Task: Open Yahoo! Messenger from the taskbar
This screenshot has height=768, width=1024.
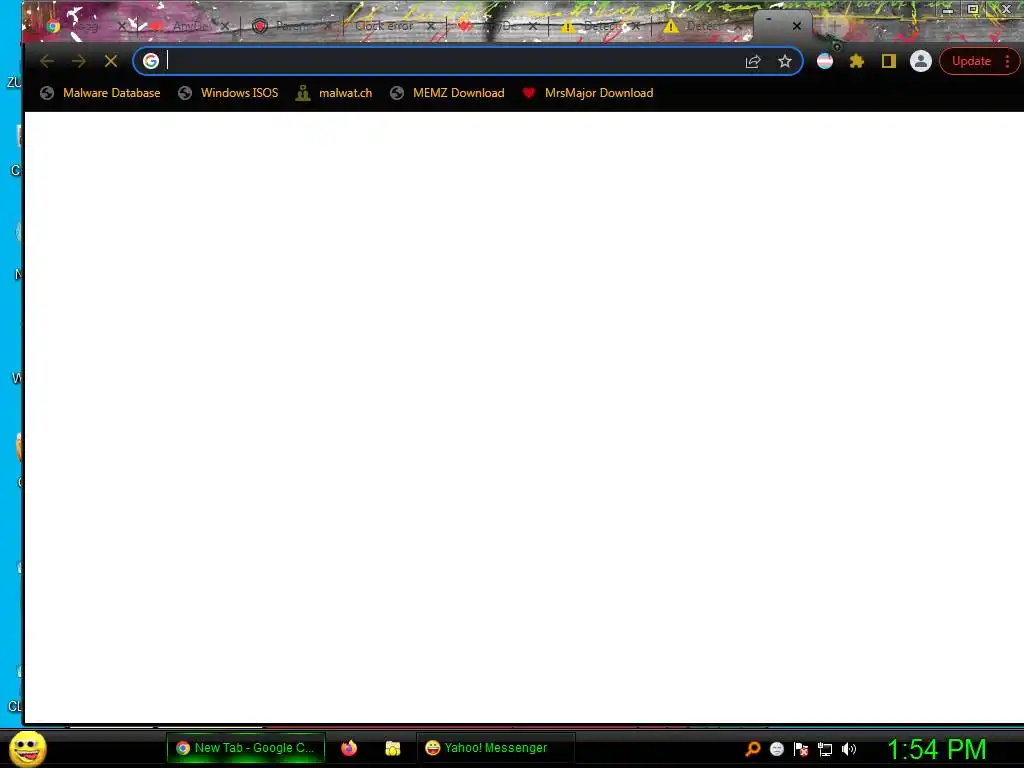Action: [495, 748]
